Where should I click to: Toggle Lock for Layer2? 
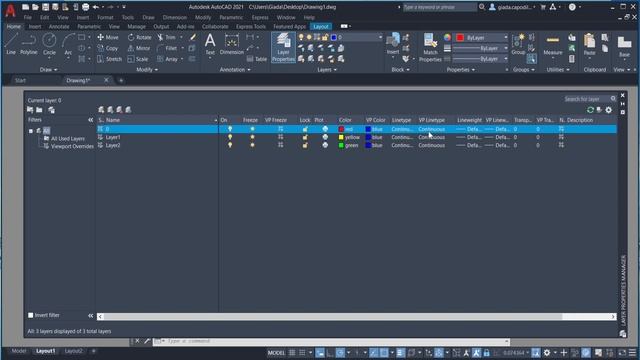click(x=305, y=145)
